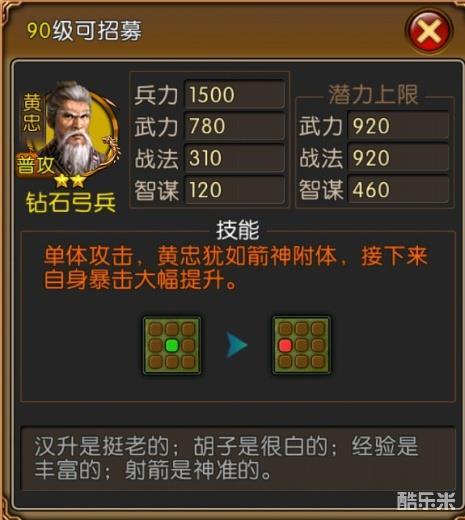Image resolution: width=465 pixels, height=520 pixels.
Task: Tap the 普攻 attack type badge
Action: point(35,165)
